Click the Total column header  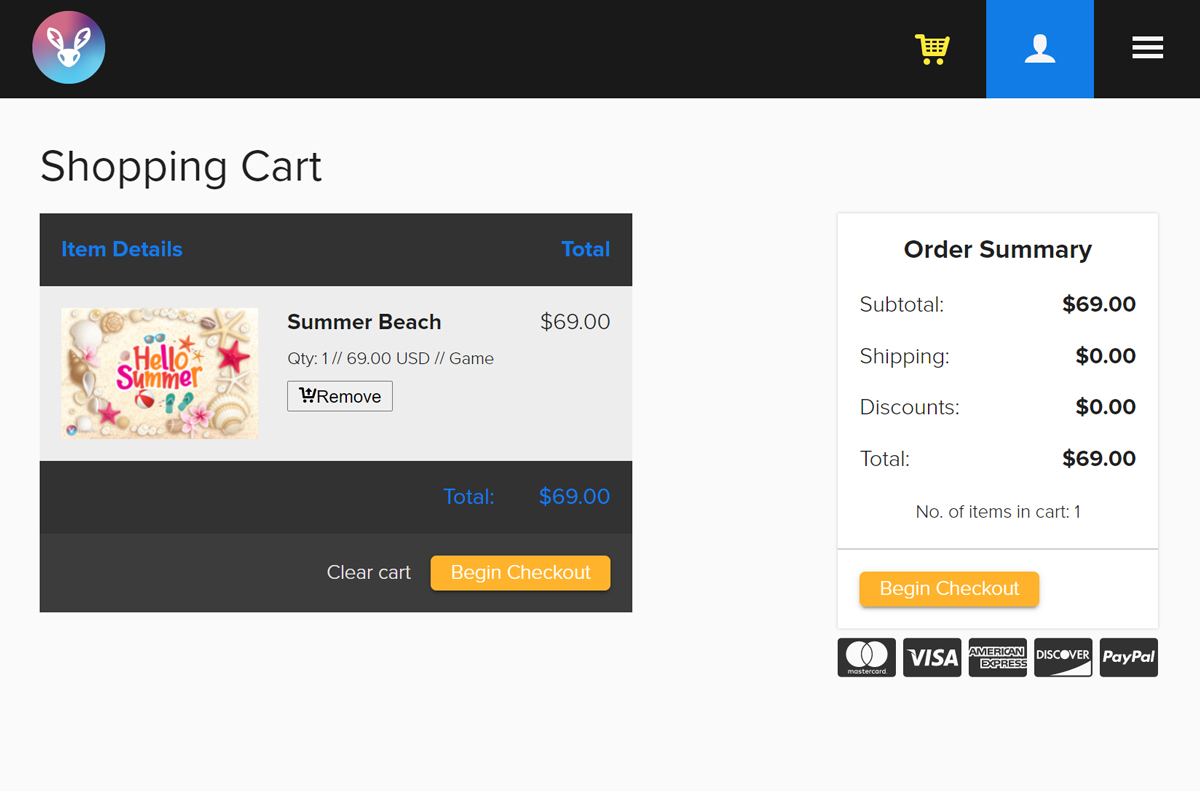[586, 249]
